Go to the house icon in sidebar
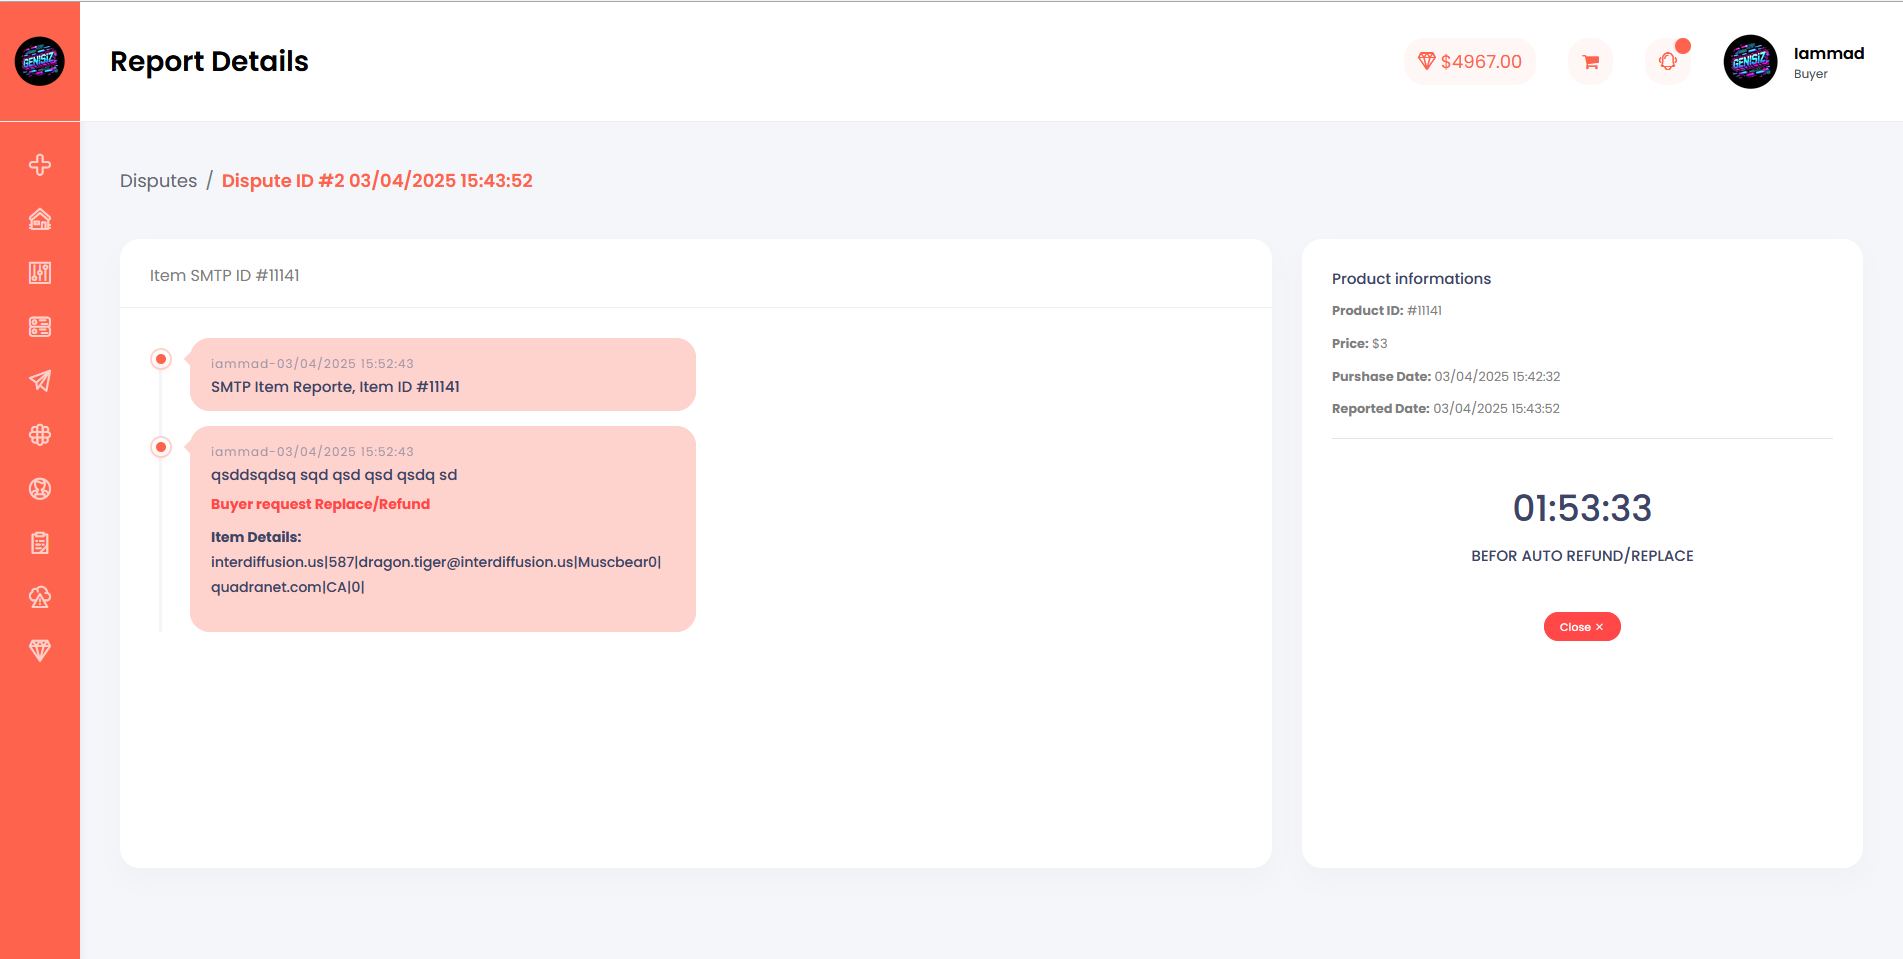The width and height of the screenshot is (1903, 959). click(x=40, y=219)
